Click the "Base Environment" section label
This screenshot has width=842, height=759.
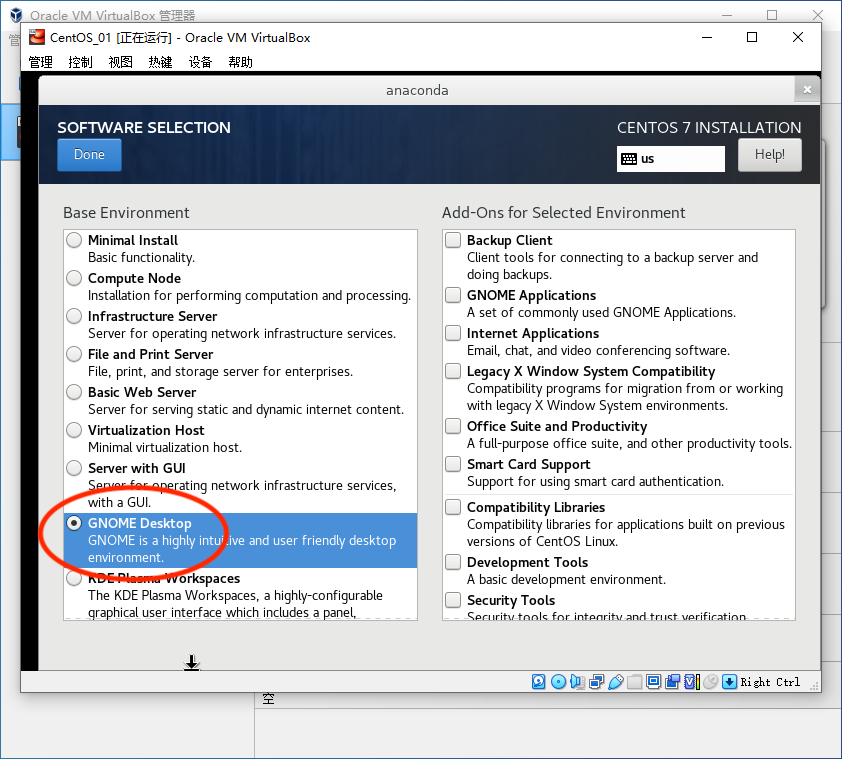tap(126, 213)
